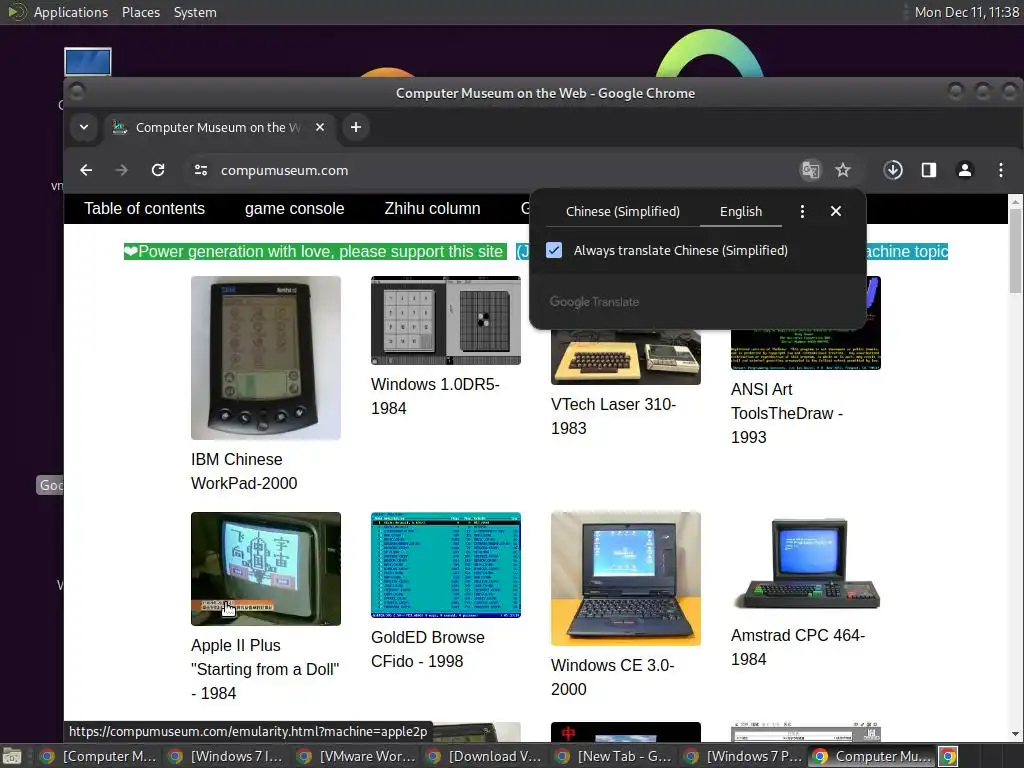Open the Places menu in top panel

point(140,12)
